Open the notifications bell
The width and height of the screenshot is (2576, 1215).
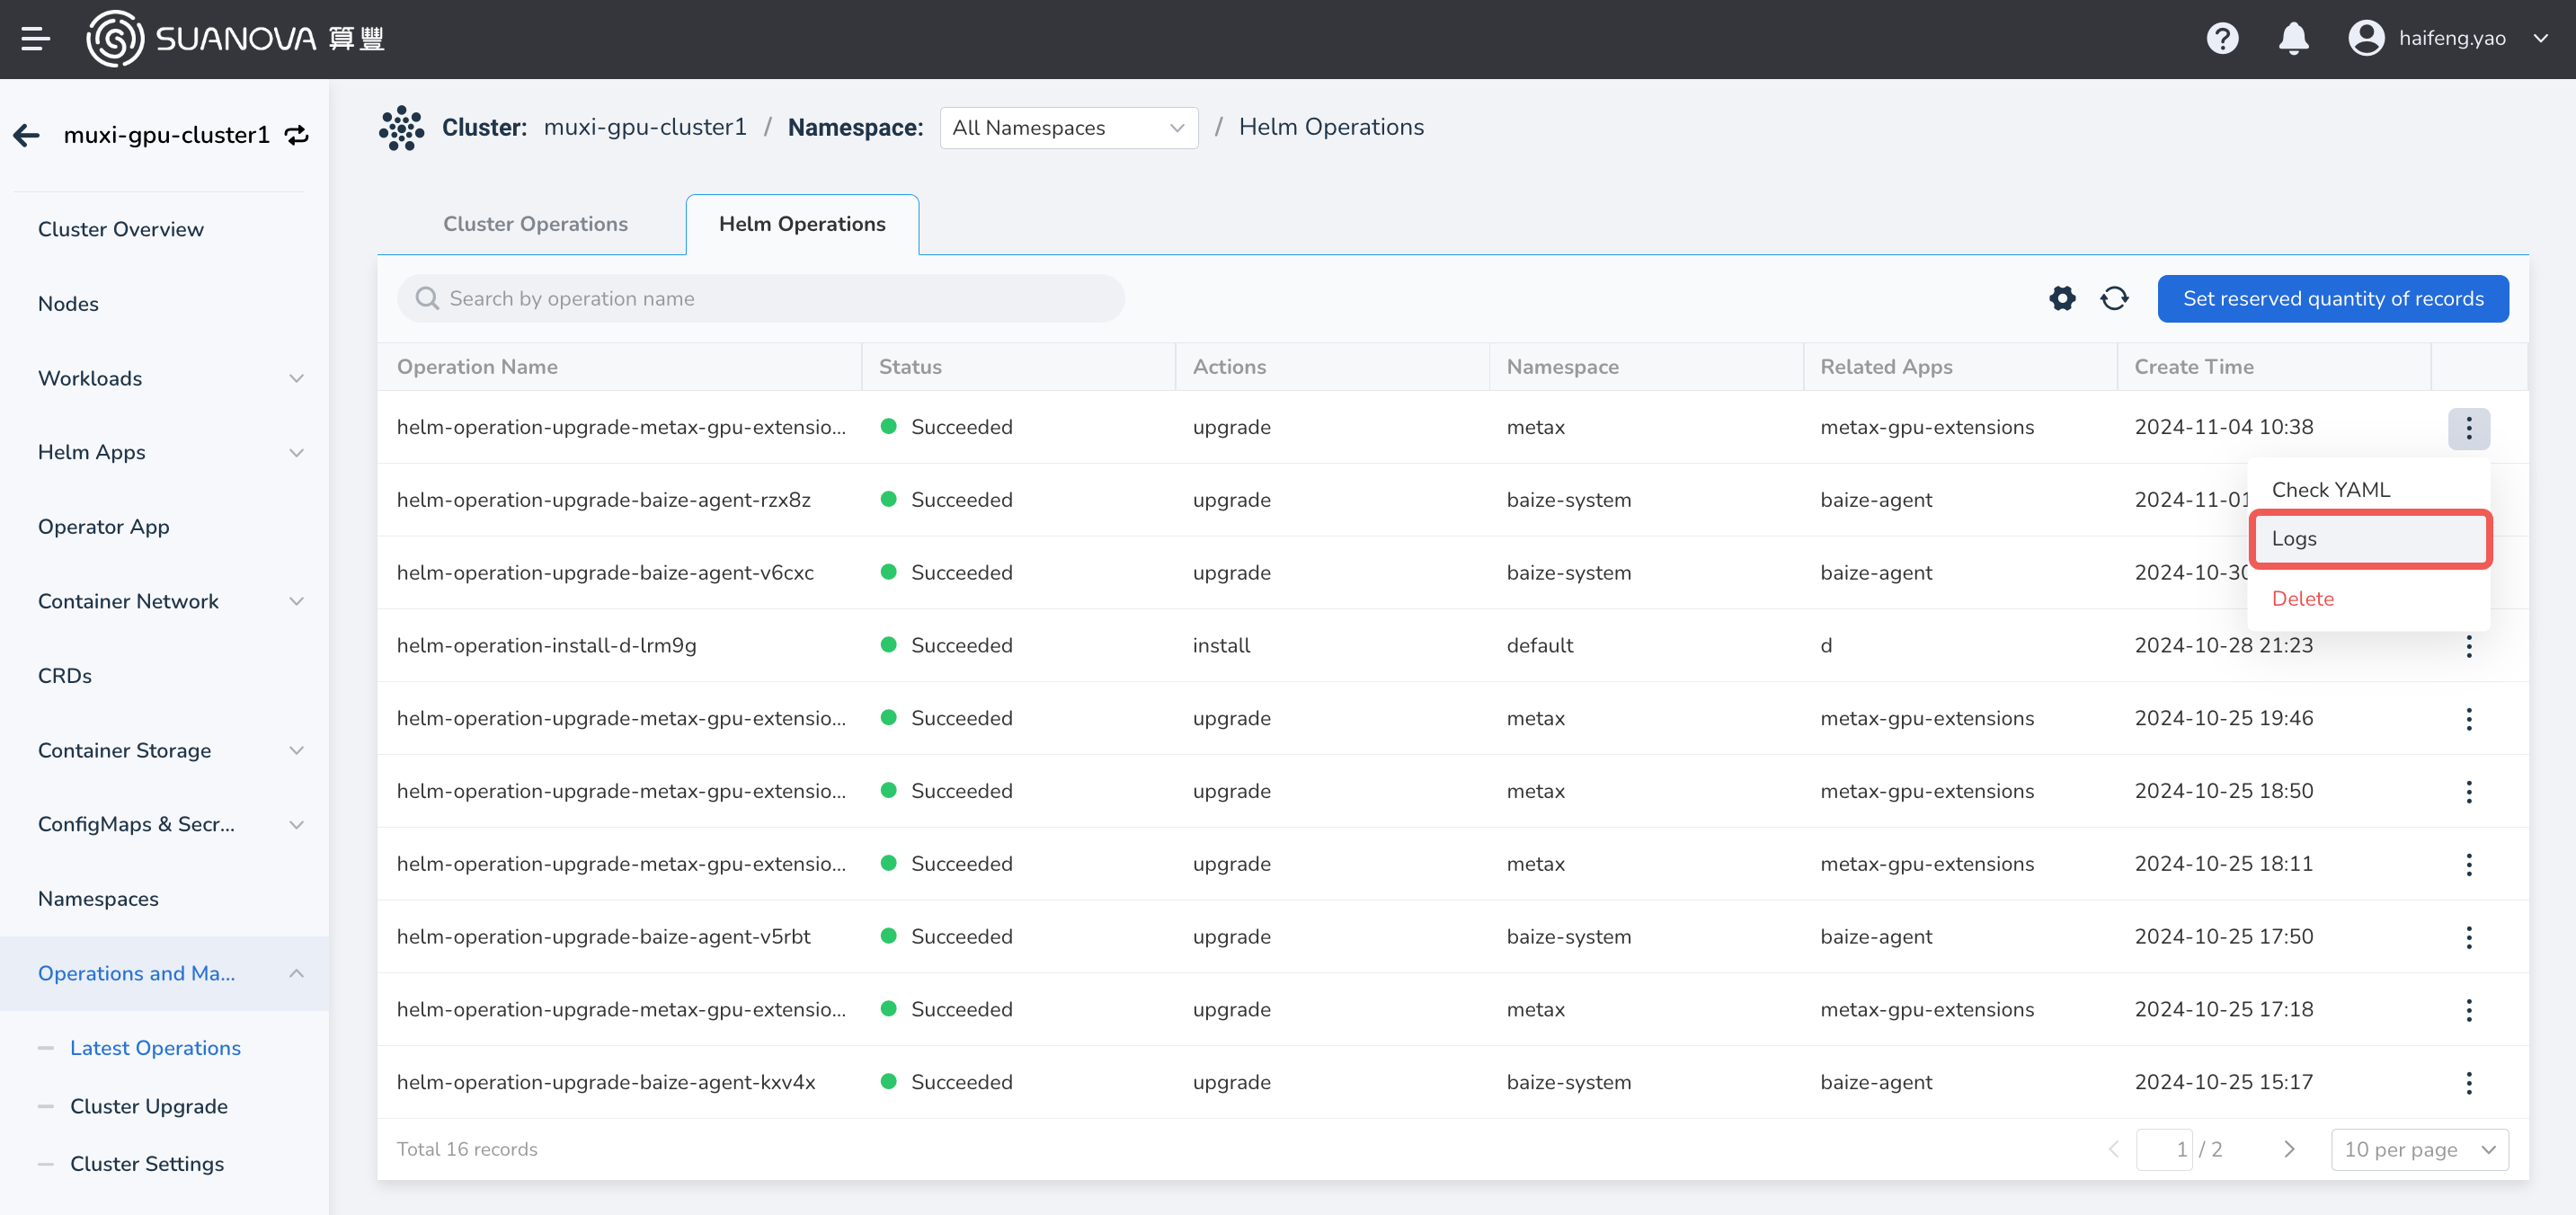coord(2293,39)
